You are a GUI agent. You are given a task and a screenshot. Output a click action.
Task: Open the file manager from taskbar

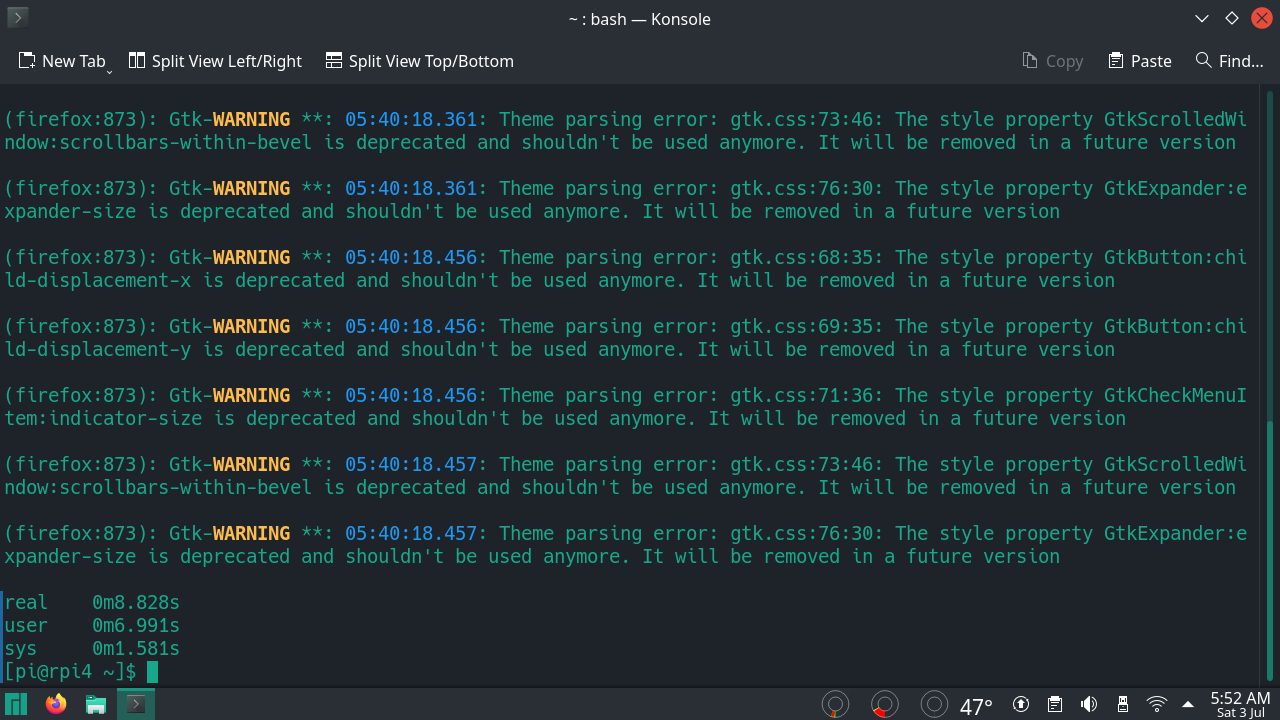coord(96,705)
